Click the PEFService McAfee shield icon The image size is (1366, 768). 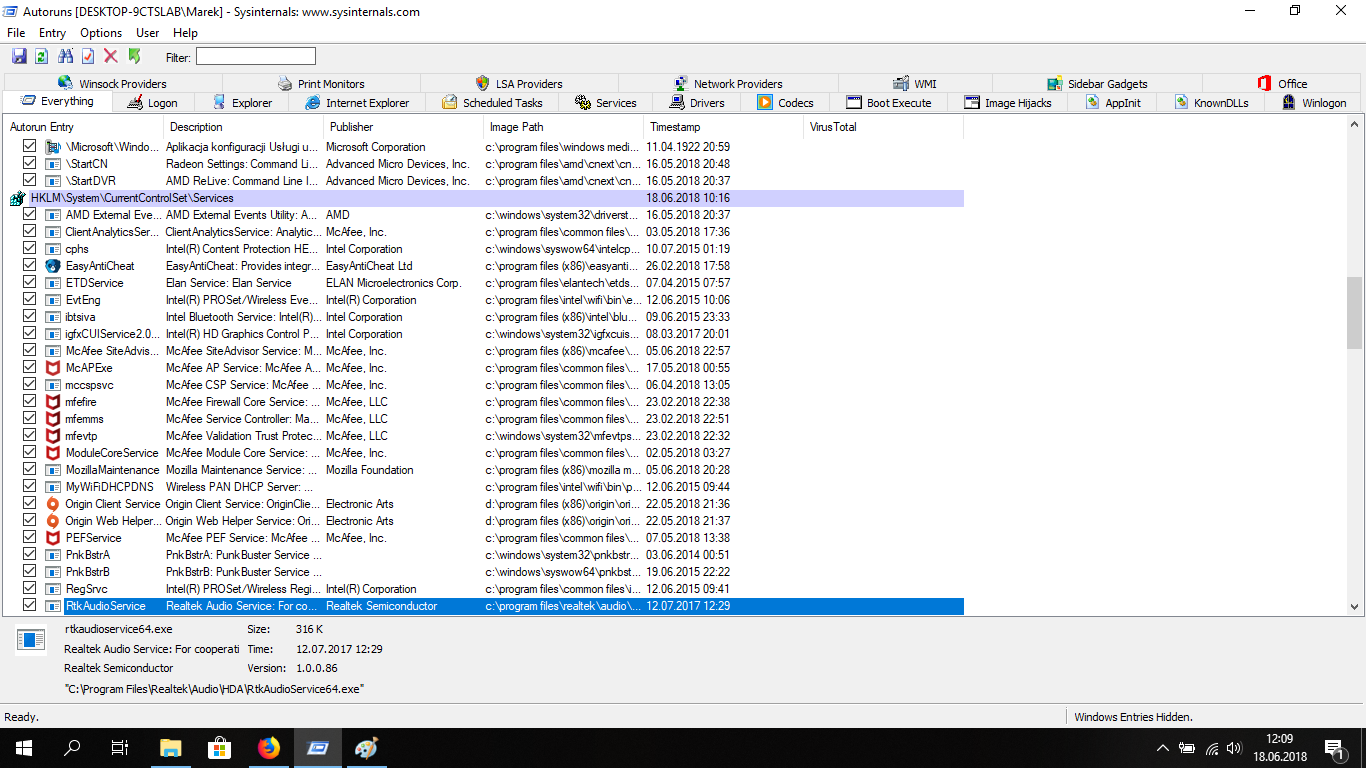[x=53, y=538]
